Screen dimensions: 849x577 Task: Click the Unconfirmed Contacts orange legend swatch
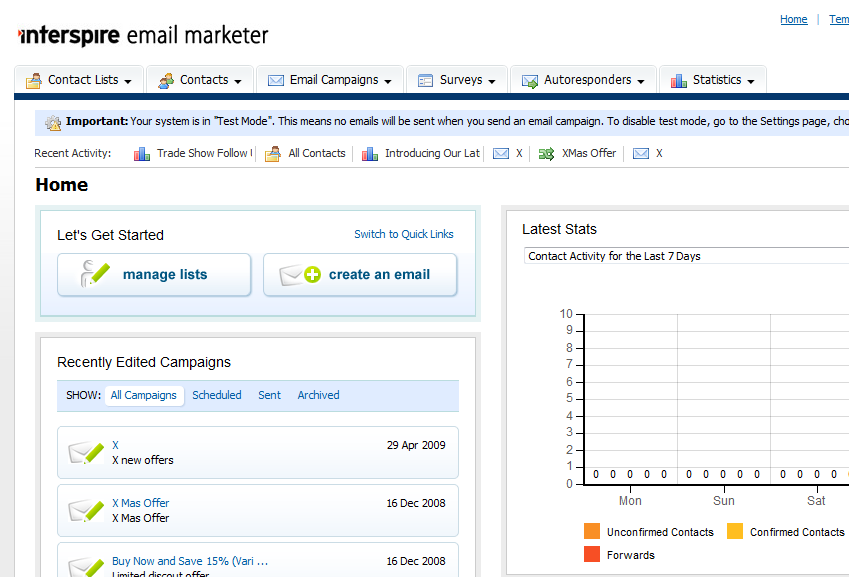592,531
